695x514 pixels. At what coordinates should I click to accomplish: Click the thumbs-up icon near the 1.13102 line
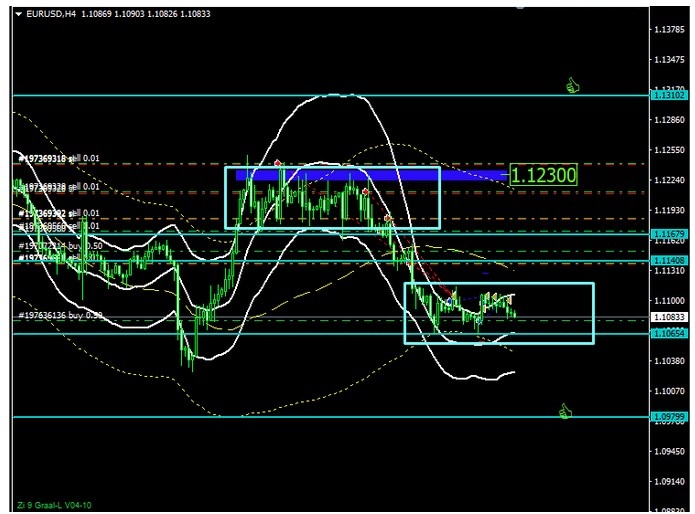point(573,86)
